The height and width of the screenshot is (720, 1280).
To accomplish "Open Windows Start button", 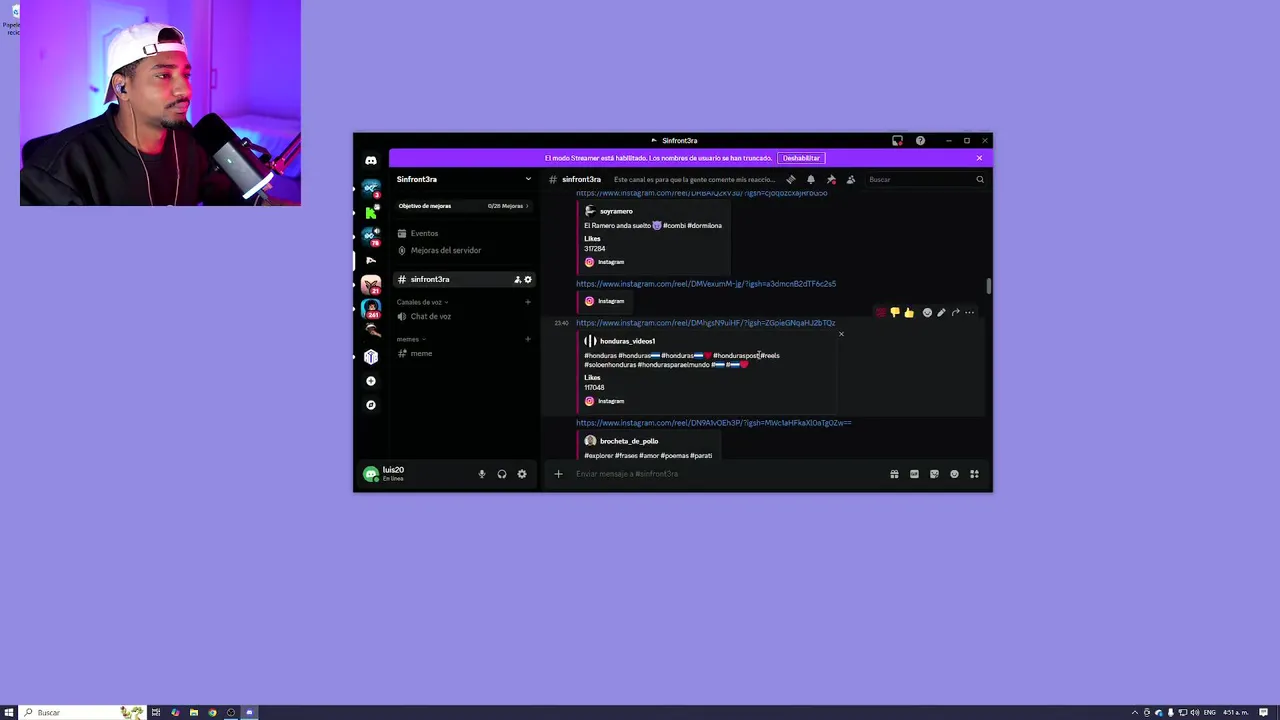I will click(x=9, y=713).
